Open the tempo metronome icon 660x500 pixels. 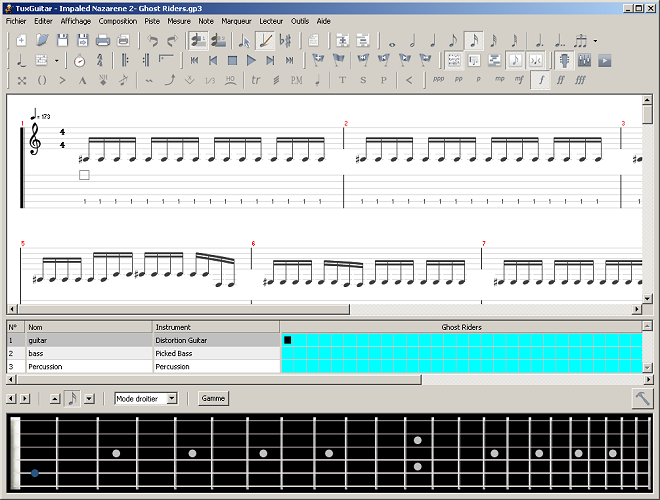[80, 61]
